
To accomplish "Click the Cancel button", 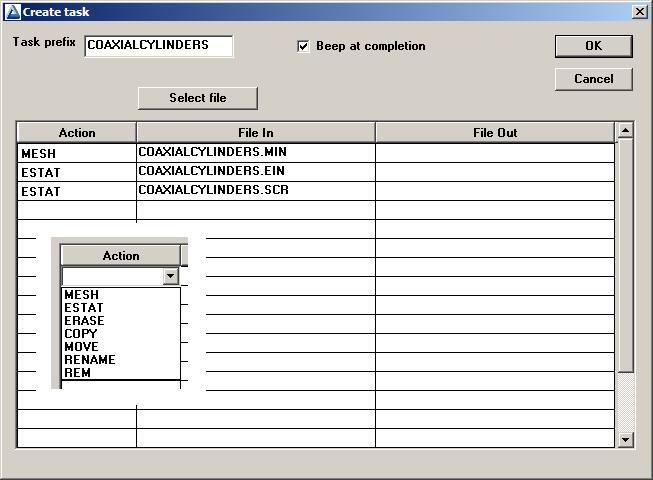I will click(593, 79).
